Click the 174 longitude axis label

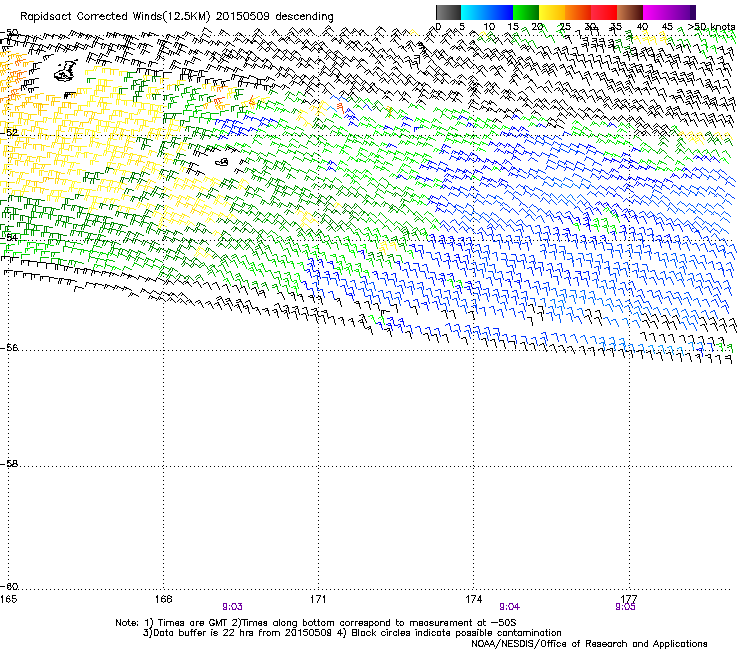pos(473,599)
